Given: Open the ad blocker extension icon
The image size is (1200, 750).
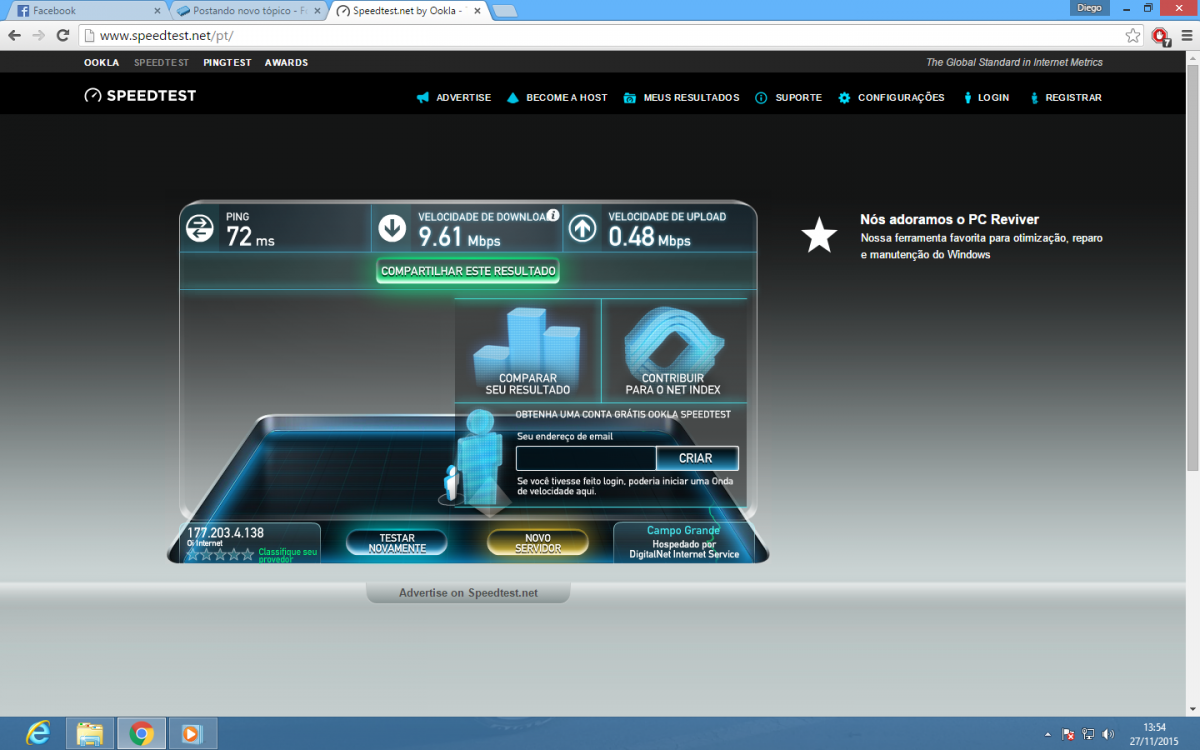Looking at the screenshot, I should (x=1160, y=36).
